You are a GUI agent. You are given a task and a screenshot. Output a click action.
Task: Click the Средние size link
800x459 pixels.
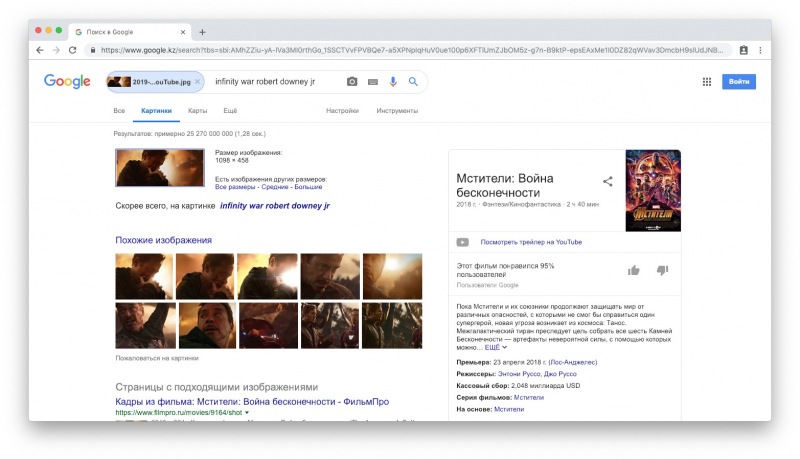(x=275, y=187)
